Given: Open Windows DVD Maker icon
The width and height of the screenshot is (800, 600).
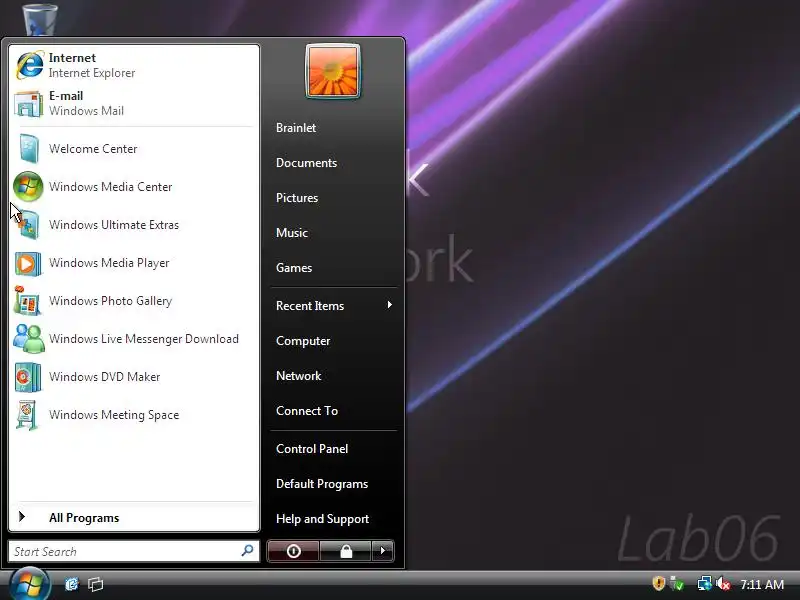Looking at the screenshot, I should click(x=28, y=377).
